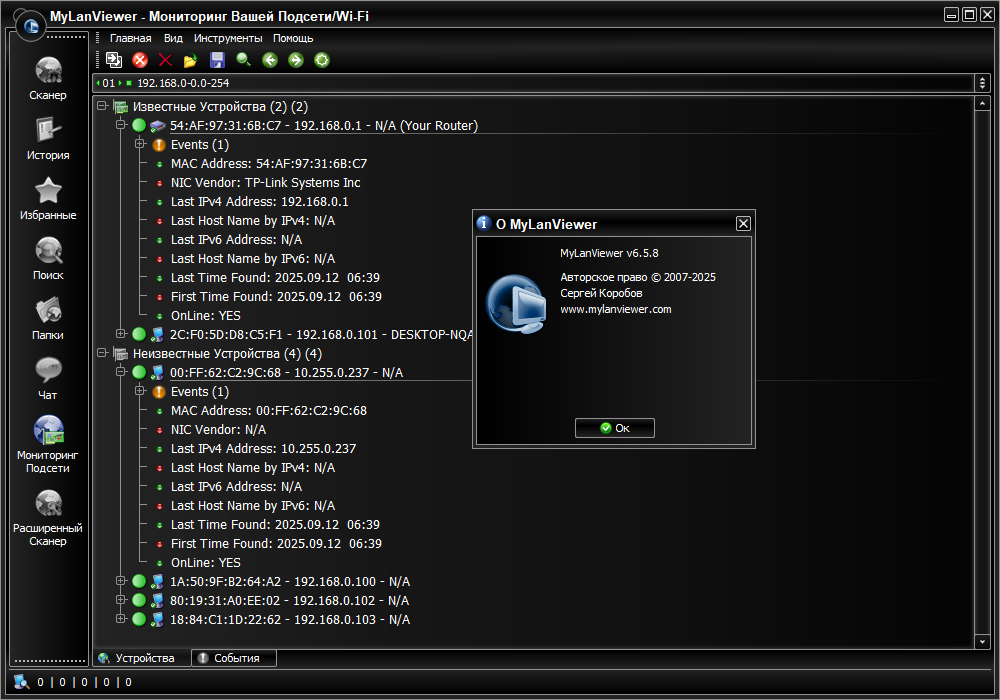Expand the 1A:50:9F:B2:64:A2 device node
Screen dimensions: 1000x700
(121, 581)
